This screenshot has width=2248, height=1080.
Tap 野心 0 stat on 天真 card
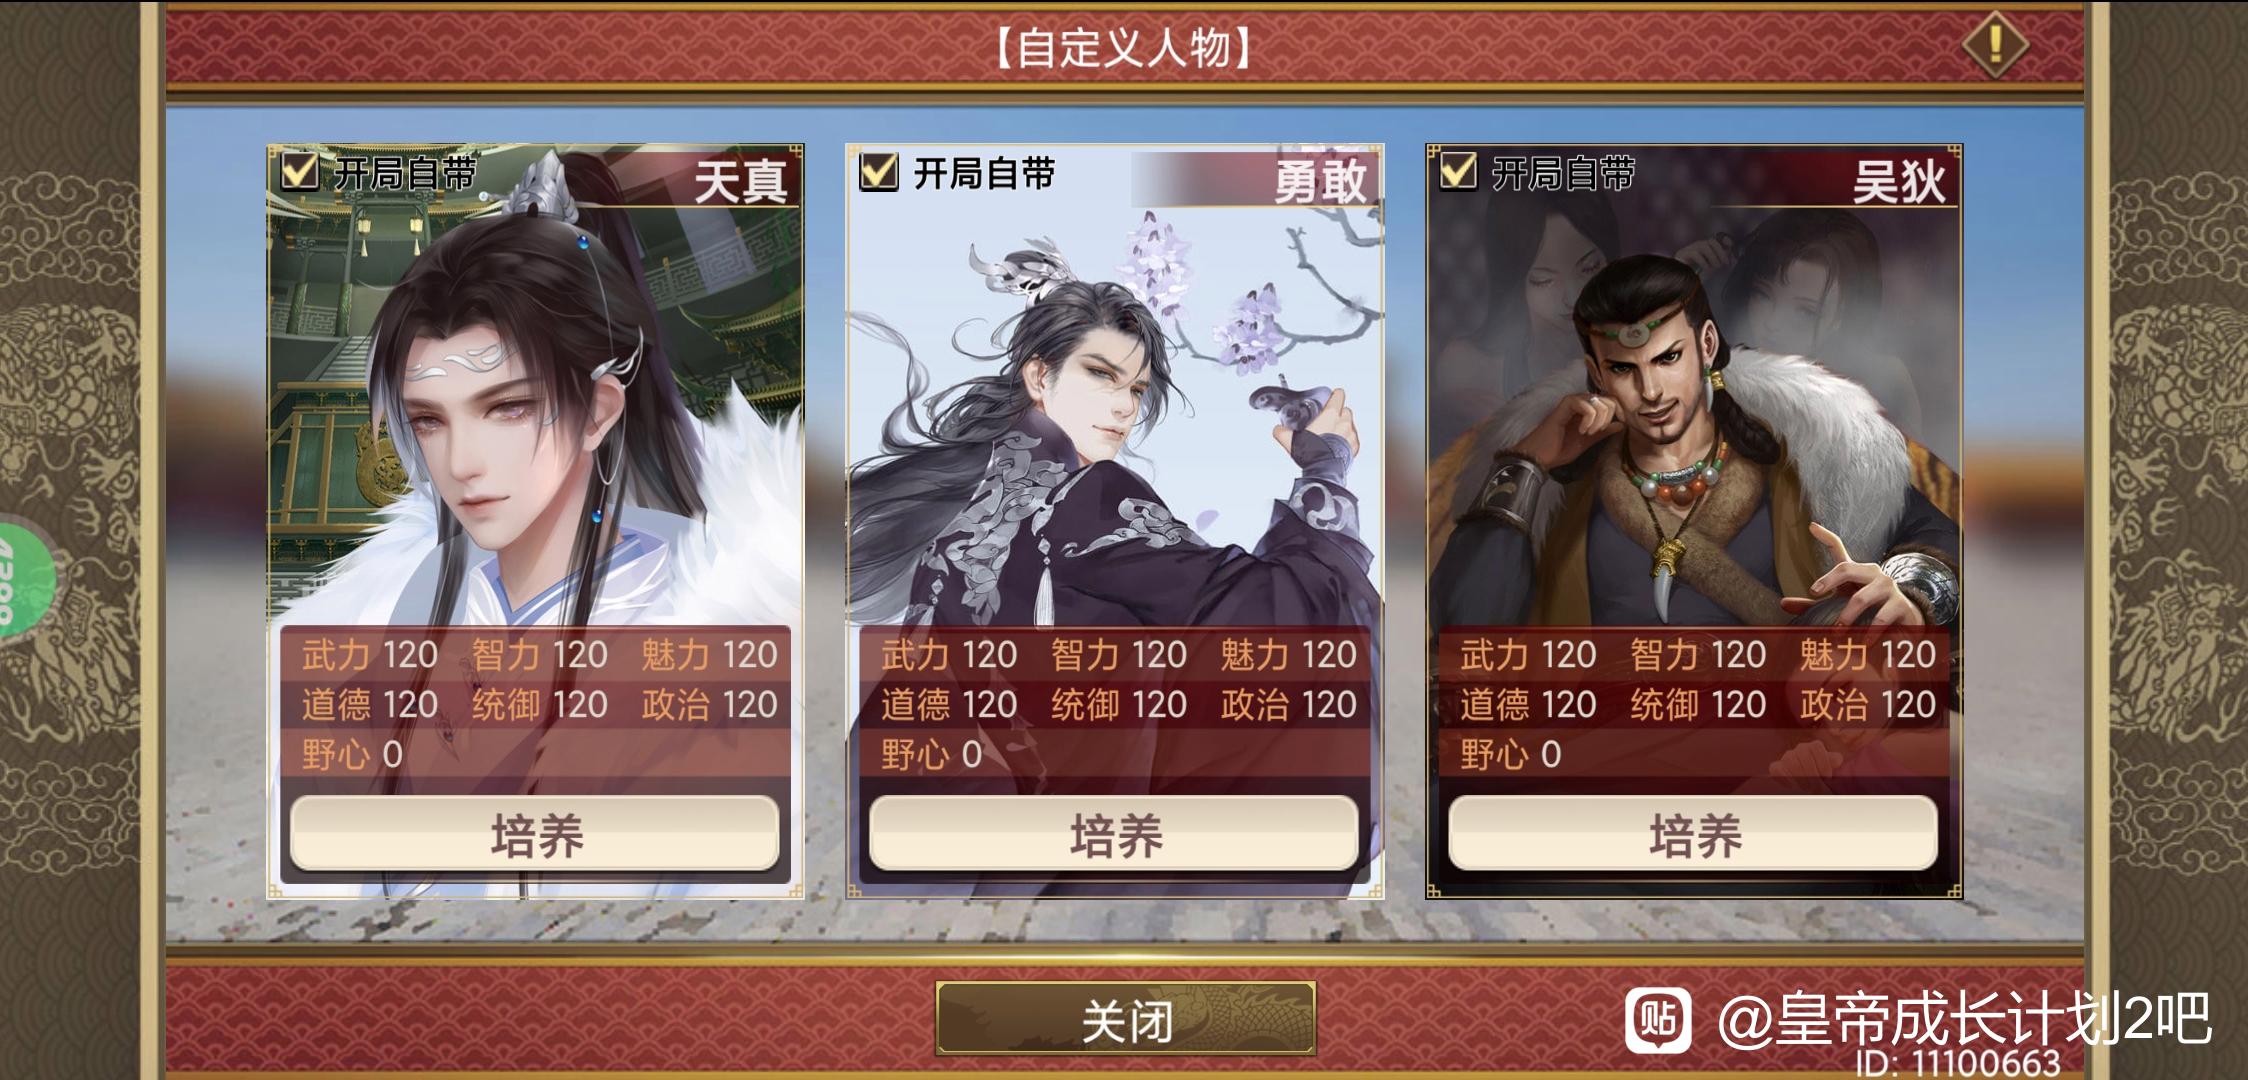[352, 754]
